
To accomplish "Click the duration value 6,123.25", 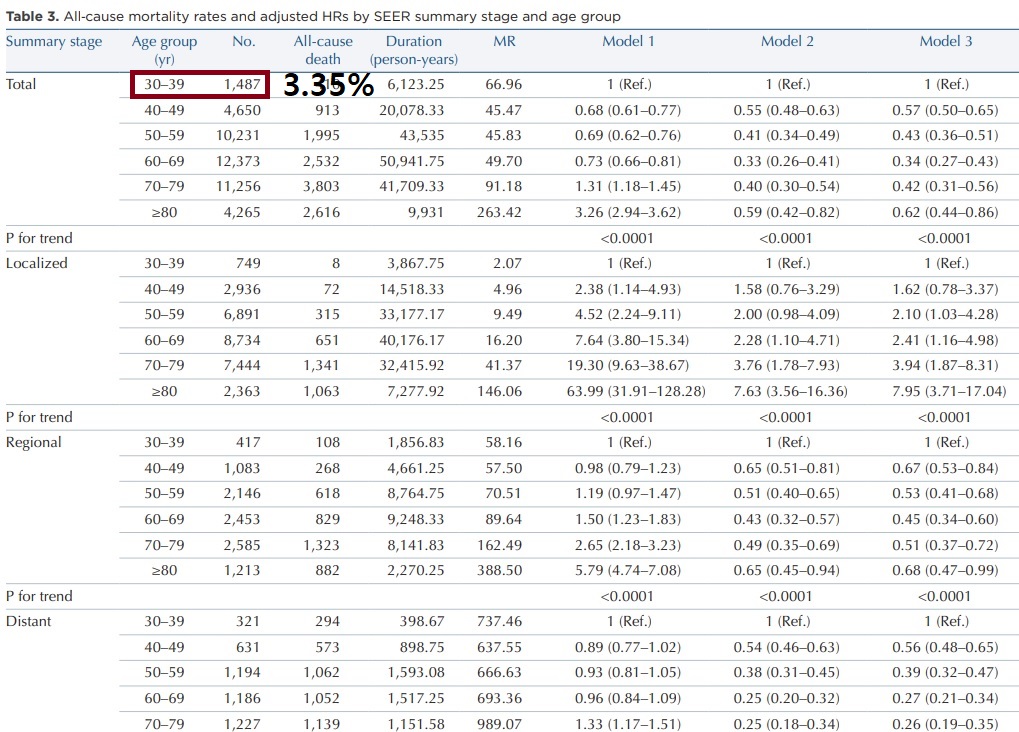I will point(416,85).
